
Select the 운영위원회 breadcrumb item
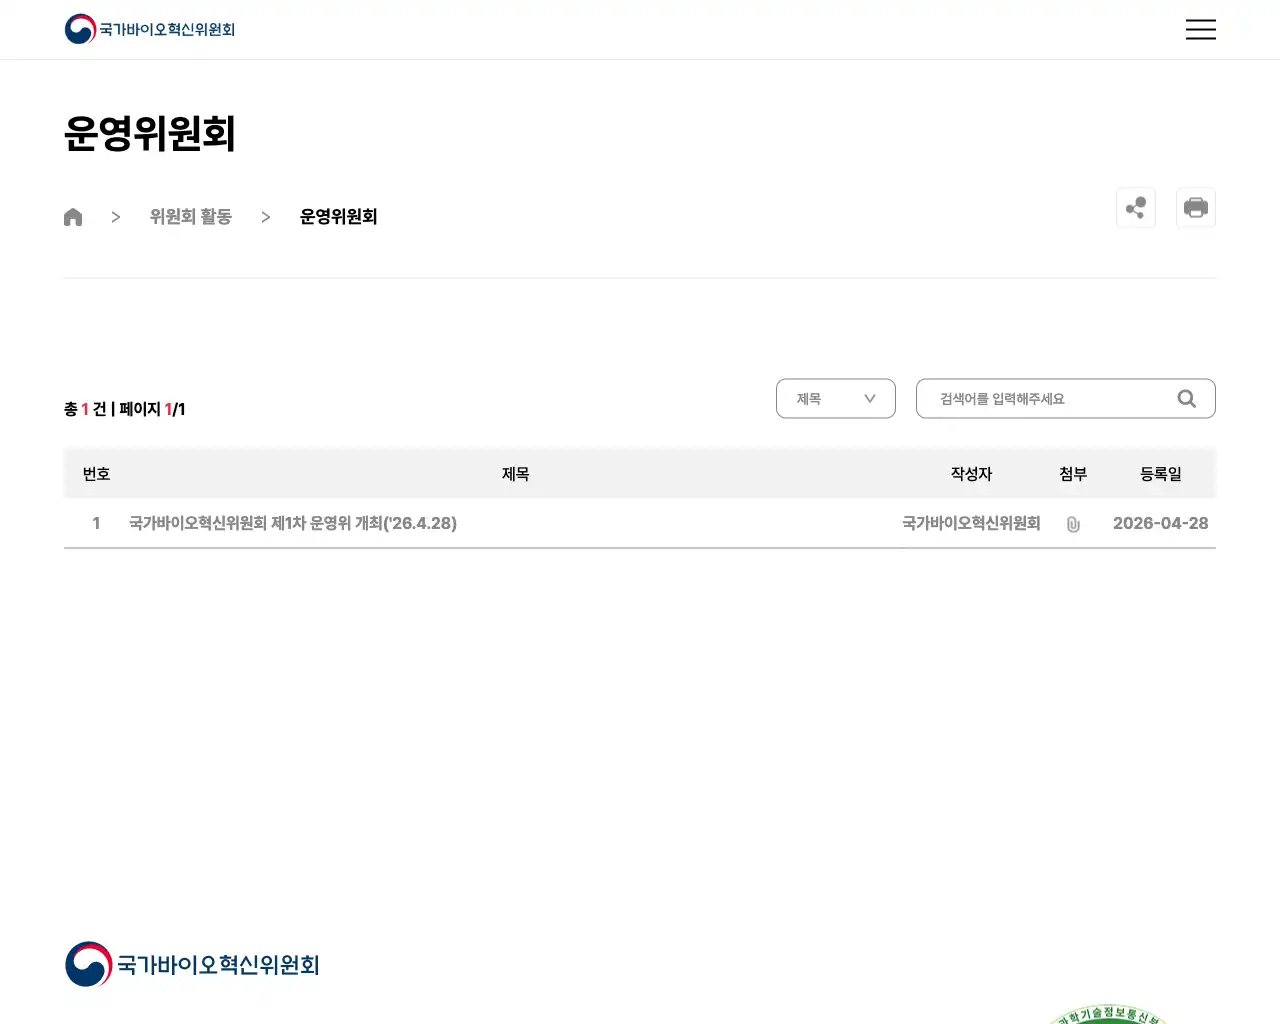coord(339,217)
